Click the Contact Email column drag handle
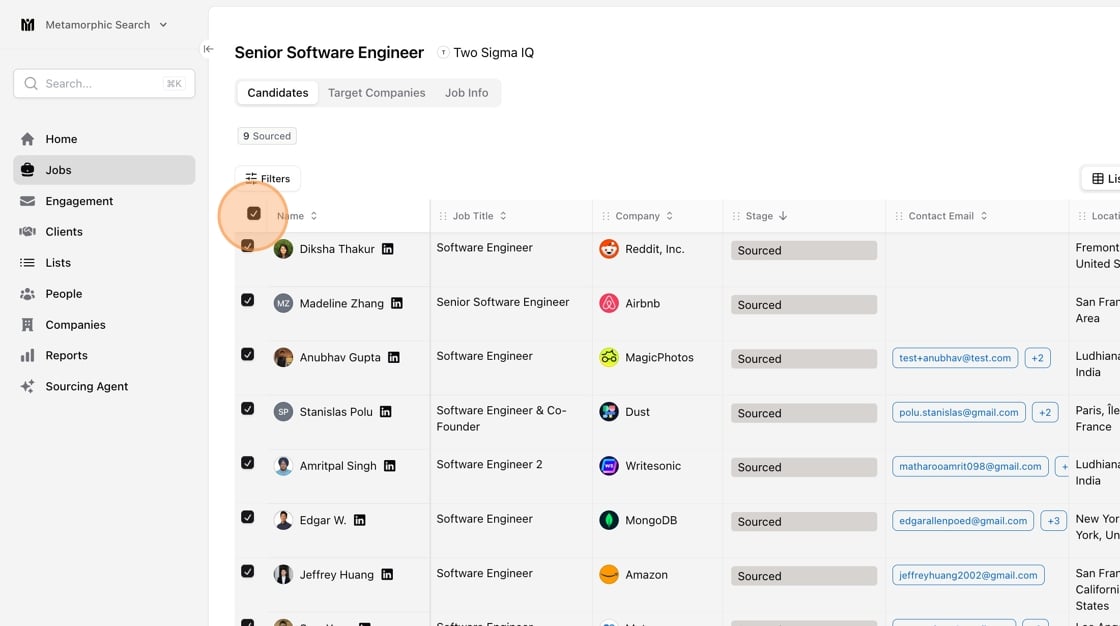 click(x=899, y=216)
